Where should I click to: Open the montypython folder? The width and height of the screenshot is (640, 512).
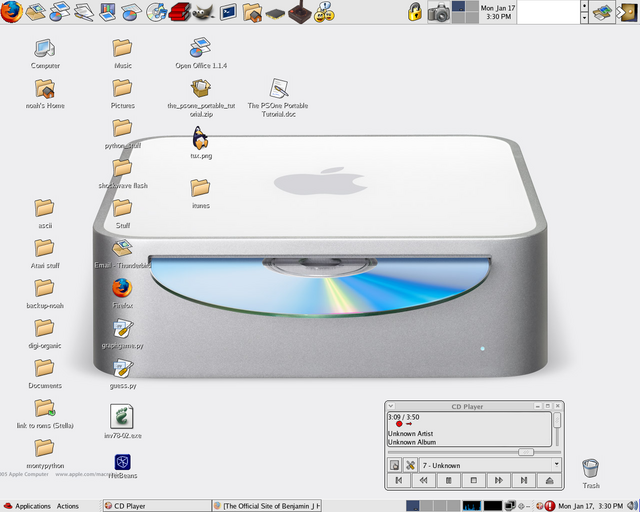point(44,448)
